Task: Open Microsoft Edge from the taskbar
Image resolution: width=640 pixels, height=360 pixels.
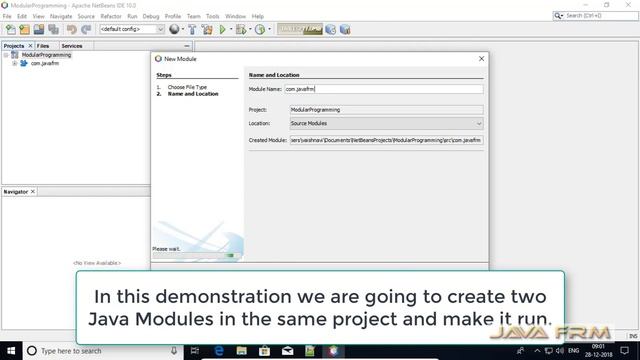Action: pyautogui.click(x=219, y=351)
